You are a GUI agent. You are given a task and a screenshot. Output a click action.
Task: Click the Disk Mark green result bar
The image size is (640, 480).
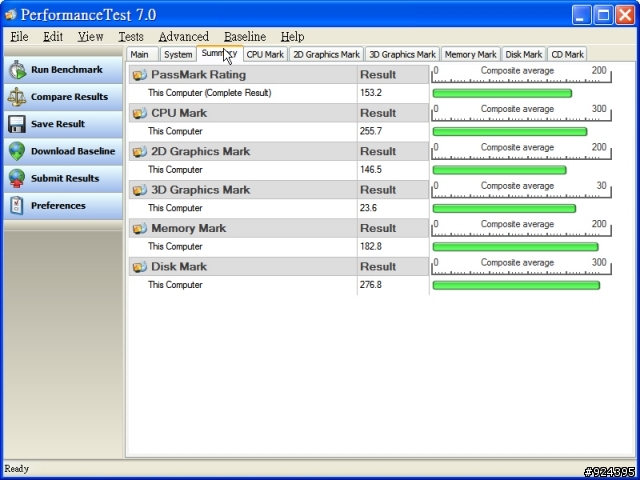516,285
